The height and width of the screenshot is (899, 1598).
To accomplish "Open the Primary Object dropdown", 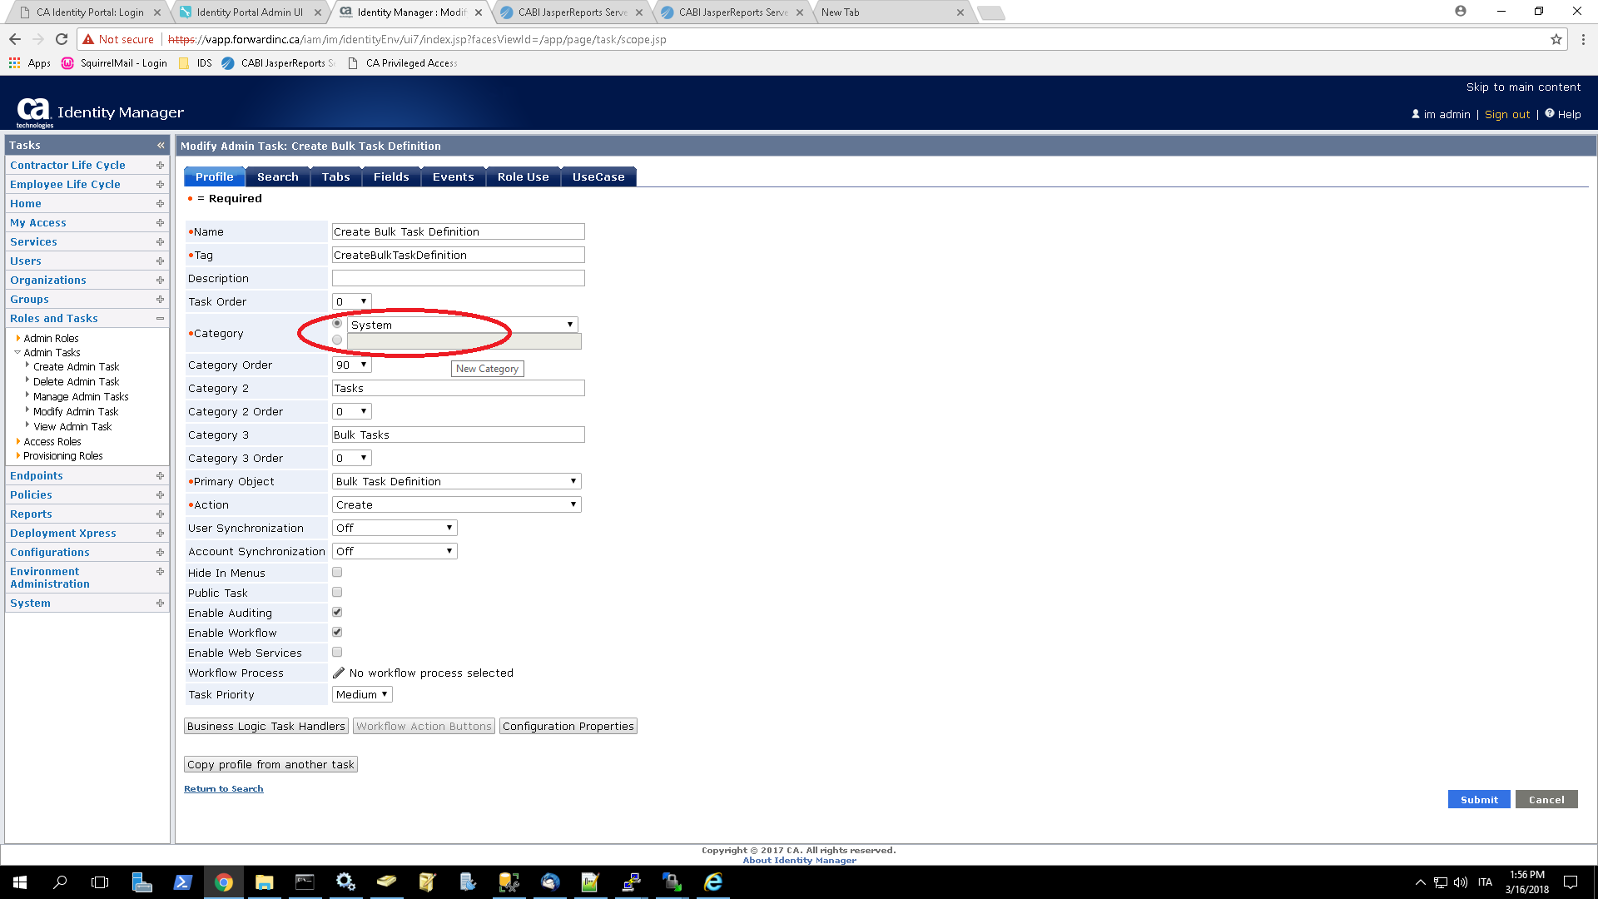I will pyautogui.click(x=456, y=481).
